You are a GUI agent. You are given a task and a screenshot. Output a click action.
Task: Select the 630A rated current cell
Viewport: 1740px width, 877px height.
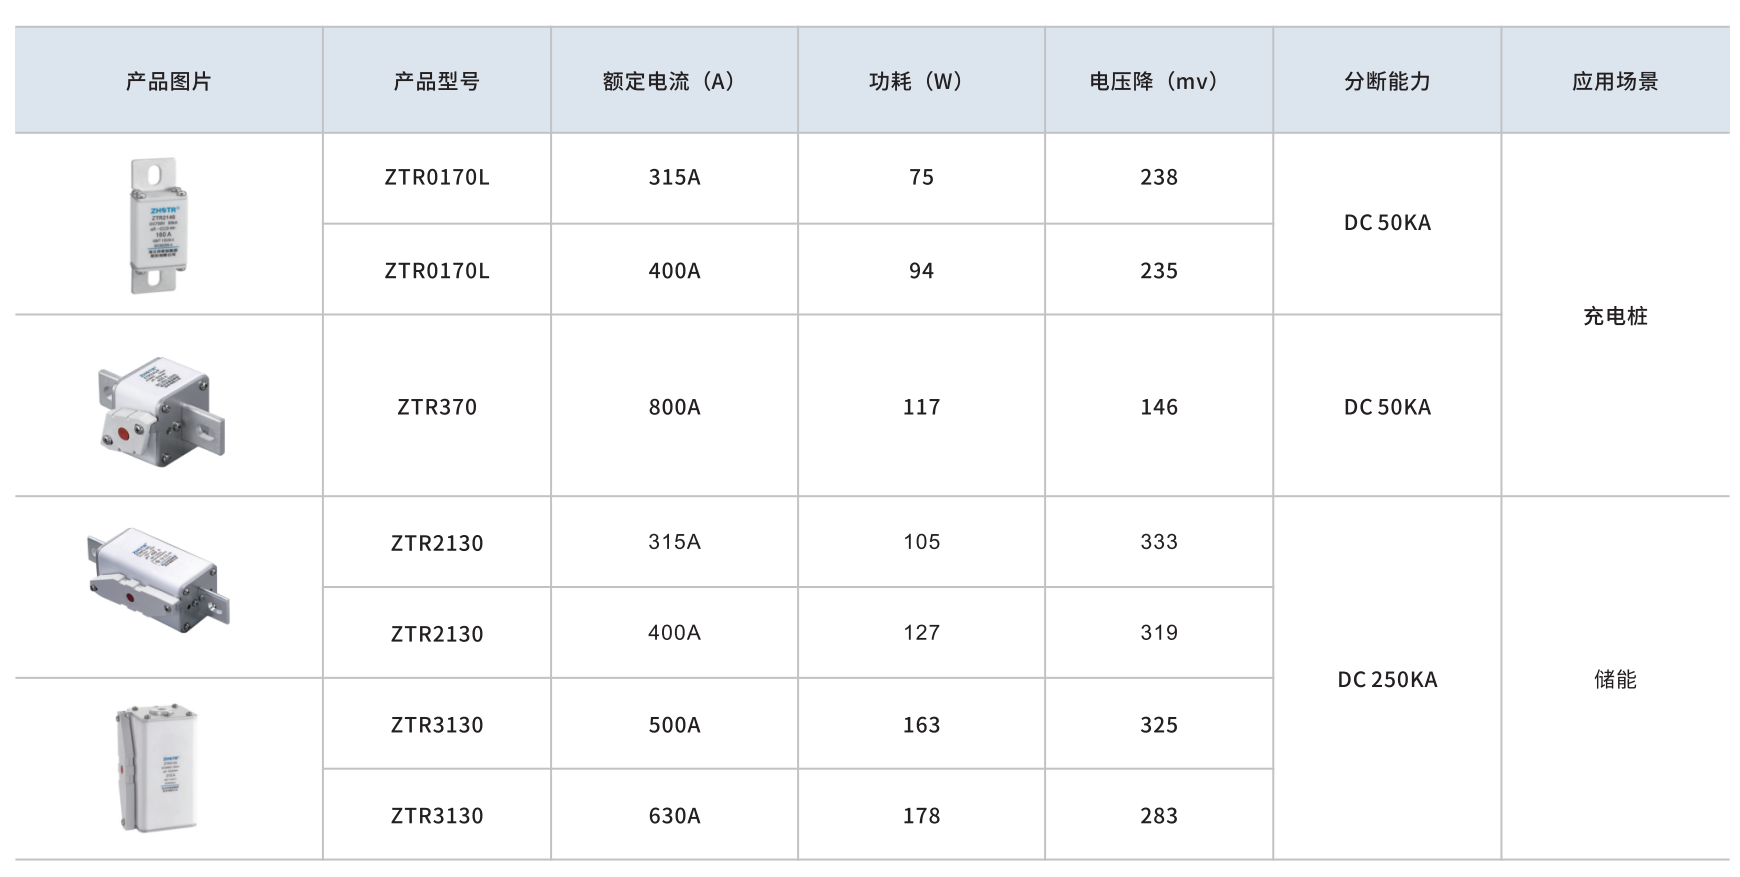[674, 816]
